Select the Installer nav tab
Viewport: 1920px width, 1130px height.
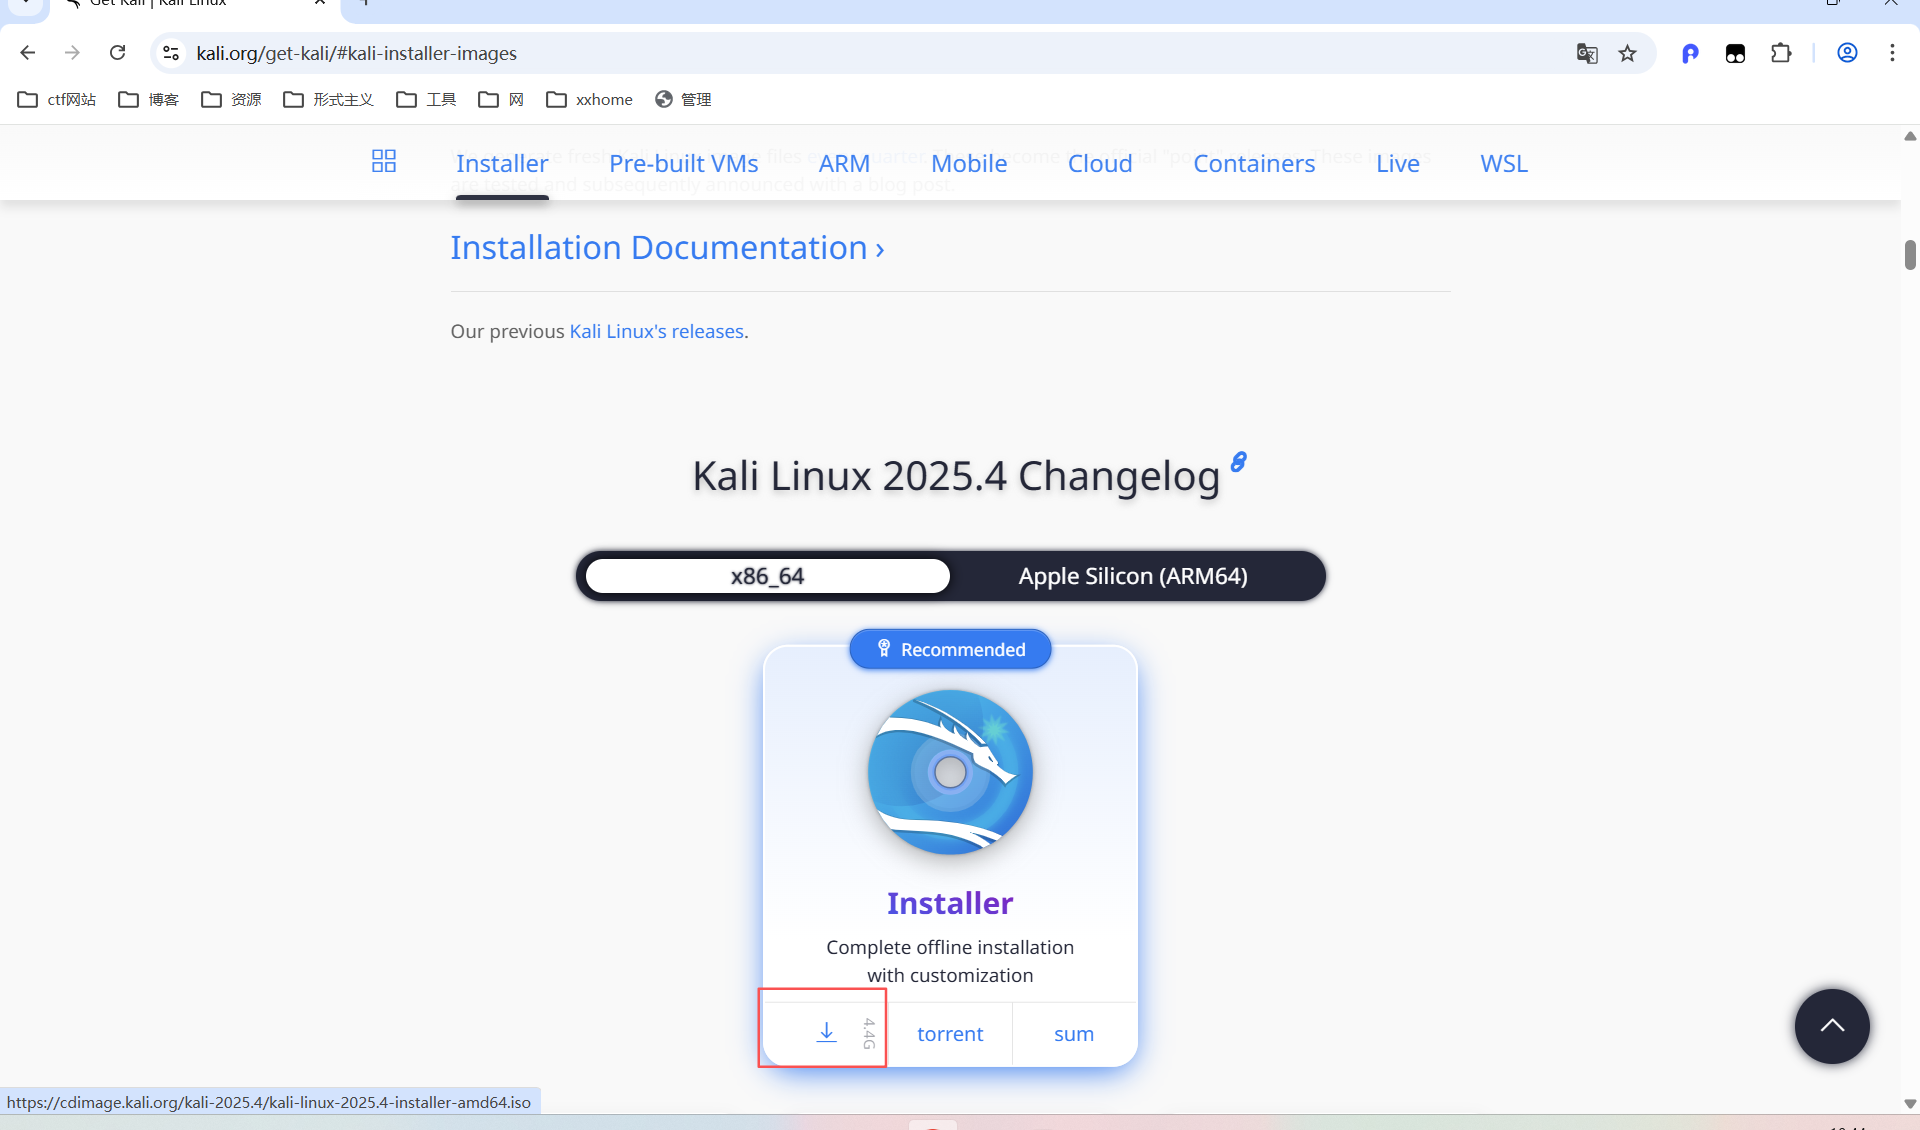(502, 163)
